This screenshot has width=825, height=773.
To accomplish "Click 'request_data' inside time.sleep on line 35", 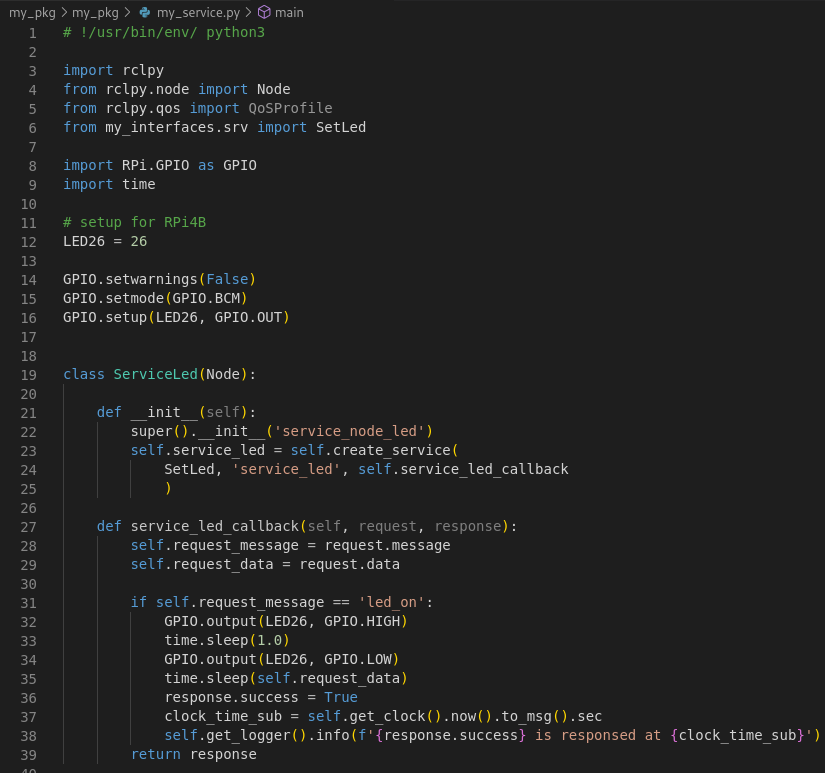I will pos(350,678).
